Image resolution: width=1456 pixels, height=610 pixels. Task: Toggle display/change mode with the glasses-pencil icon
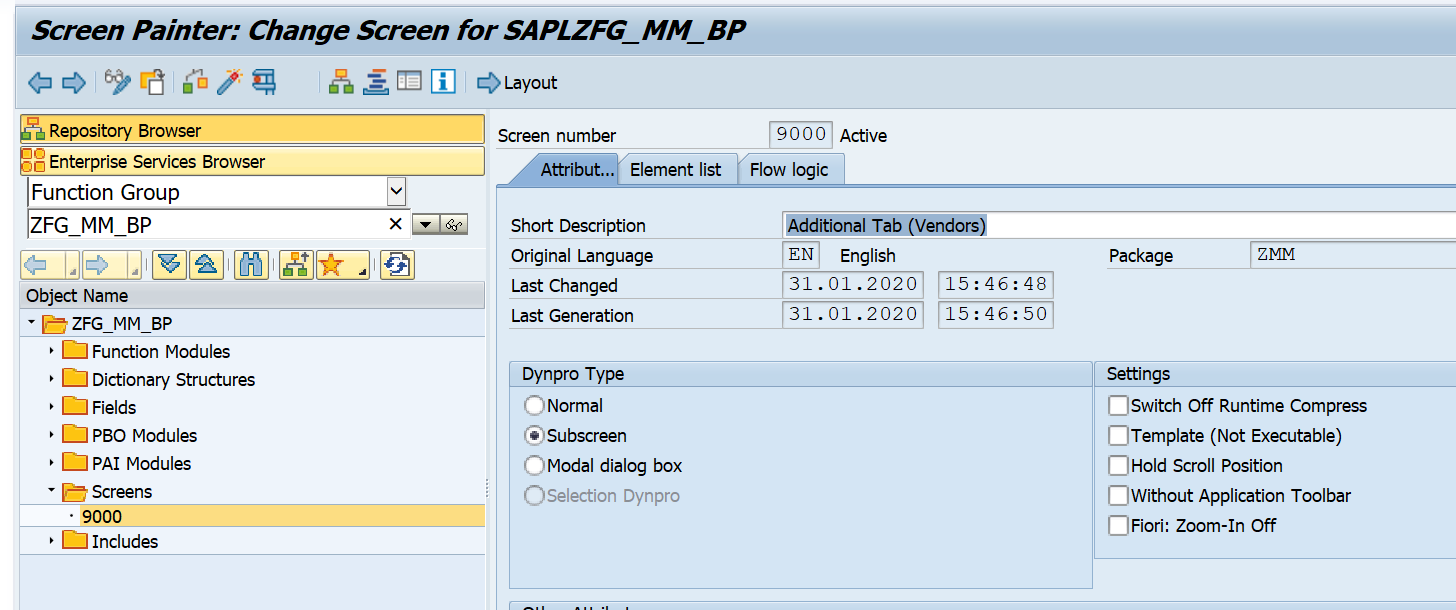click(117, 82)
